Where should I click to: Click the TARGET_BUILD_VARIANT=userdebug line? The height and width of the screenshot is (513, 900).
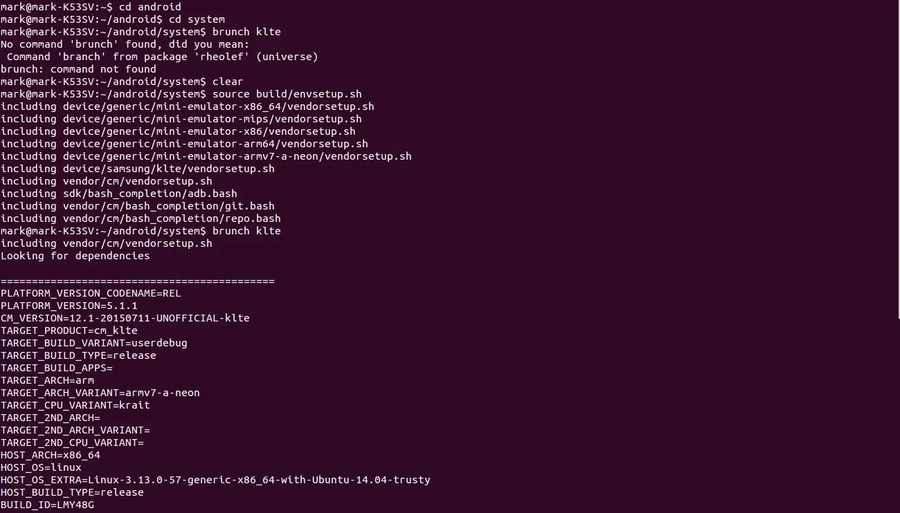coord(94,343)
